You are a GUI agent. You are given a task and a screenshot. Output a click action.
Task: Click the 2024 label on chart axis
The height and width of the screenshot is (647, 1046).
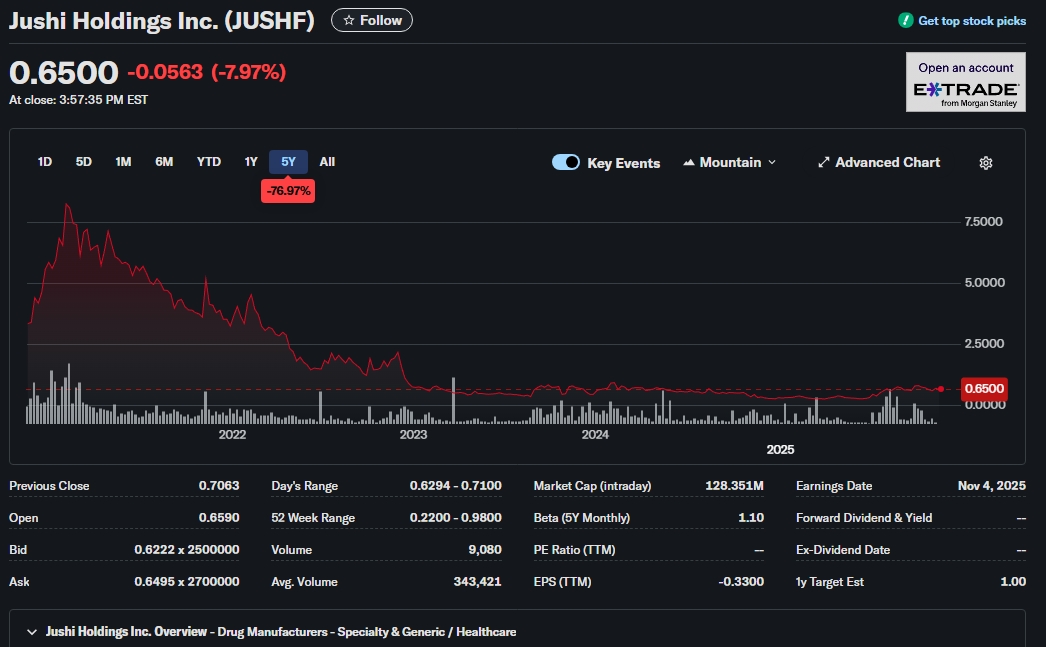tap(595, 434)
